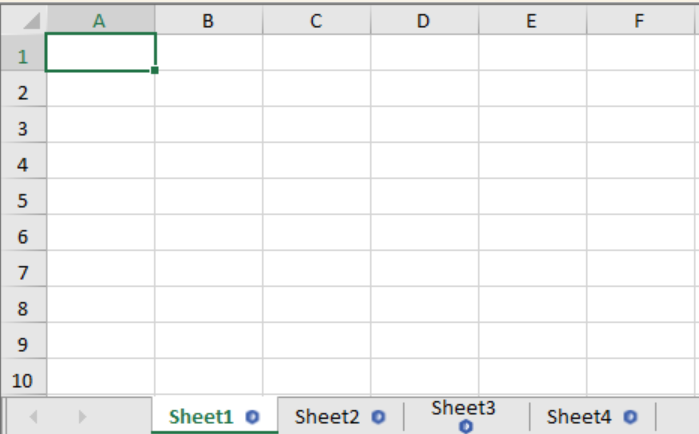The height and width of the screenshot is (434, 699).
Task: Select cell E7
Action: pos(532,273)
